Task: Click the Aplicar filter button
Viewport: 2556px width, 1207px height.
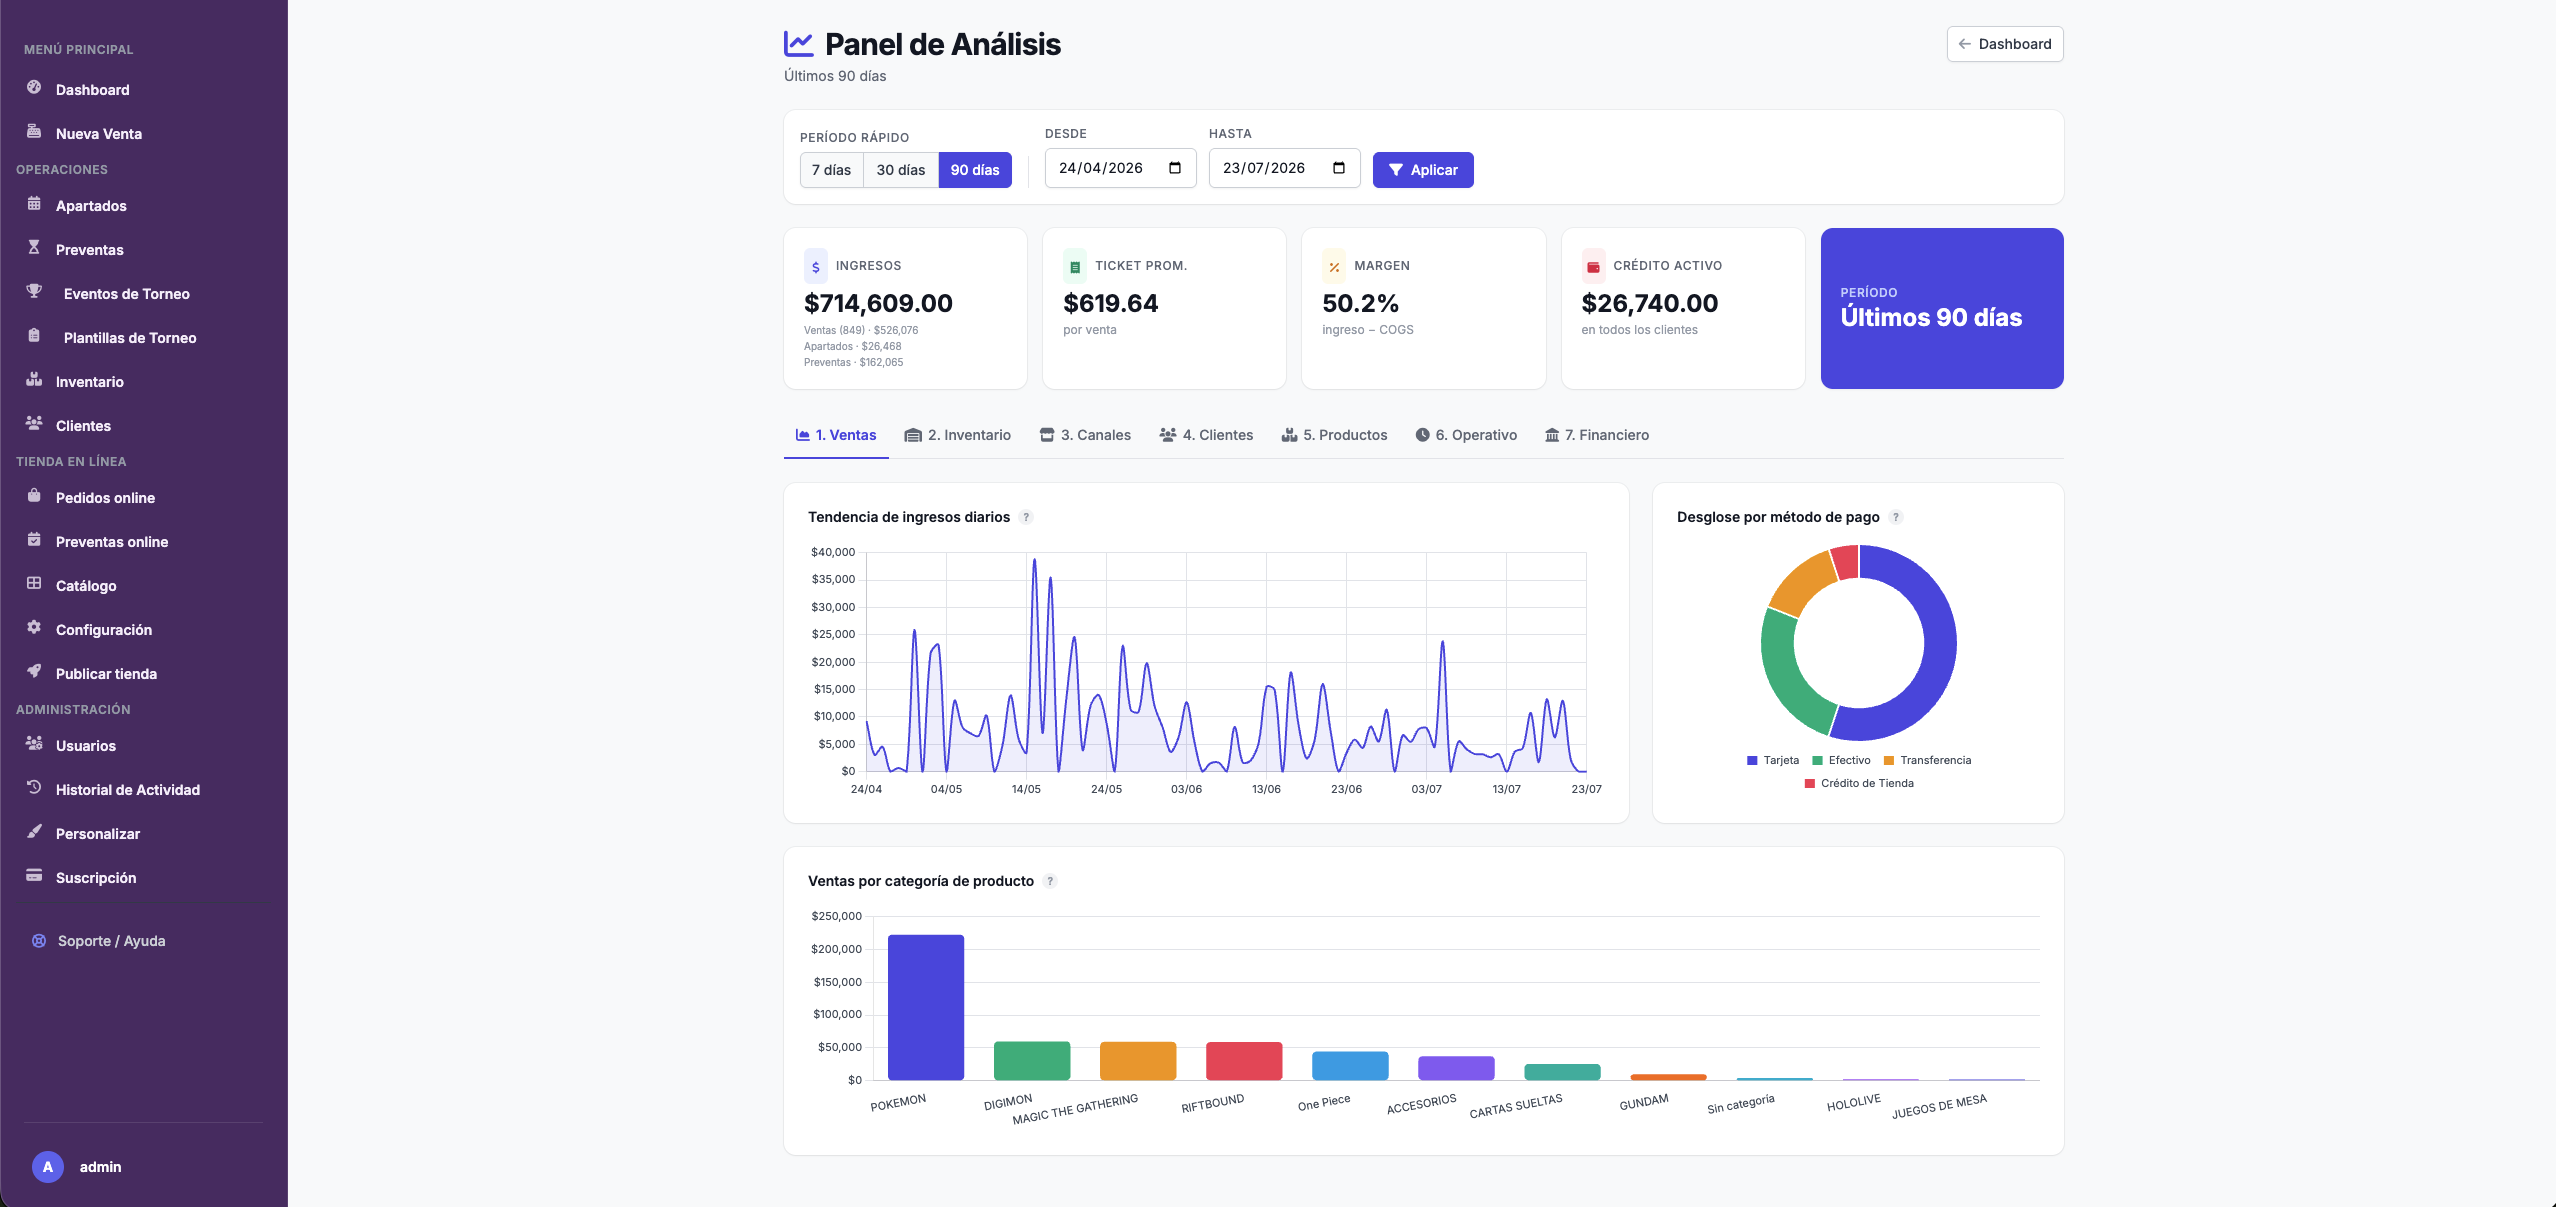Action: point(1423,170)
